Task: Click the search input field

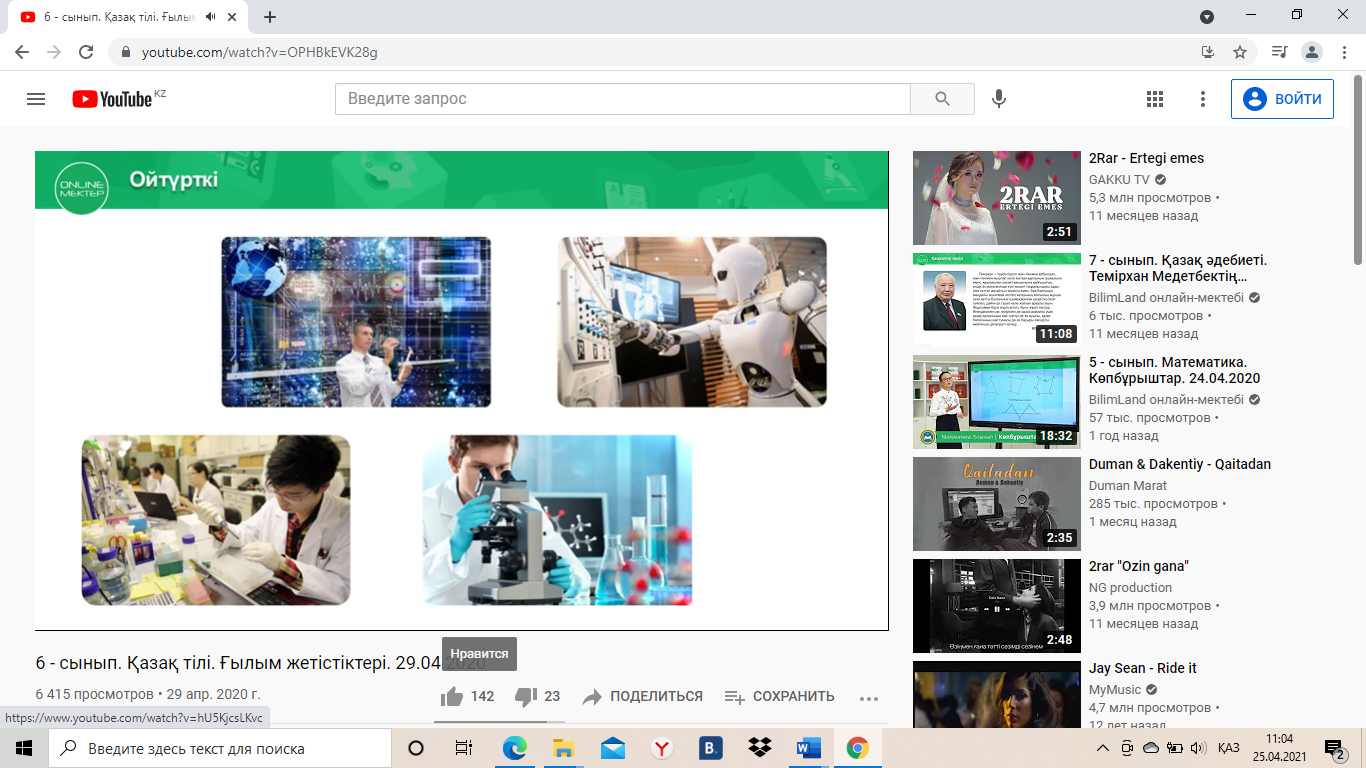Action: 622,99
